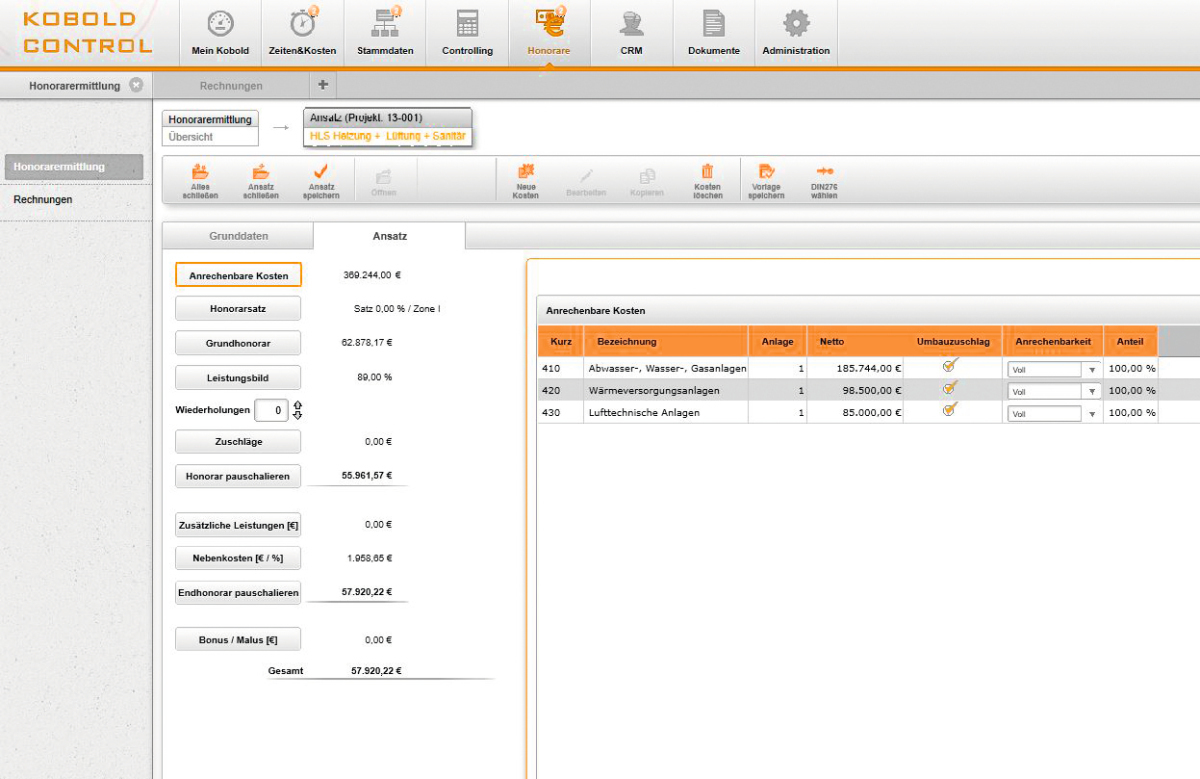The height and width of the screenshot is (779, 1200).
Task: Sort by the Bezeichnung column header
Action: 666,341
